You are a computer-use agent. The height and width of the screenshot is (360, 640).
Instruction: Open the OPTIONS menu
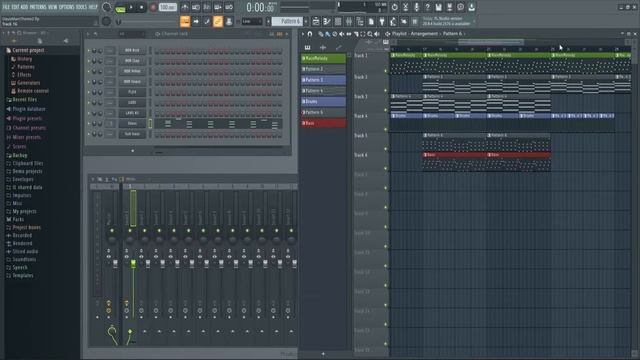(x=67, y=7)
